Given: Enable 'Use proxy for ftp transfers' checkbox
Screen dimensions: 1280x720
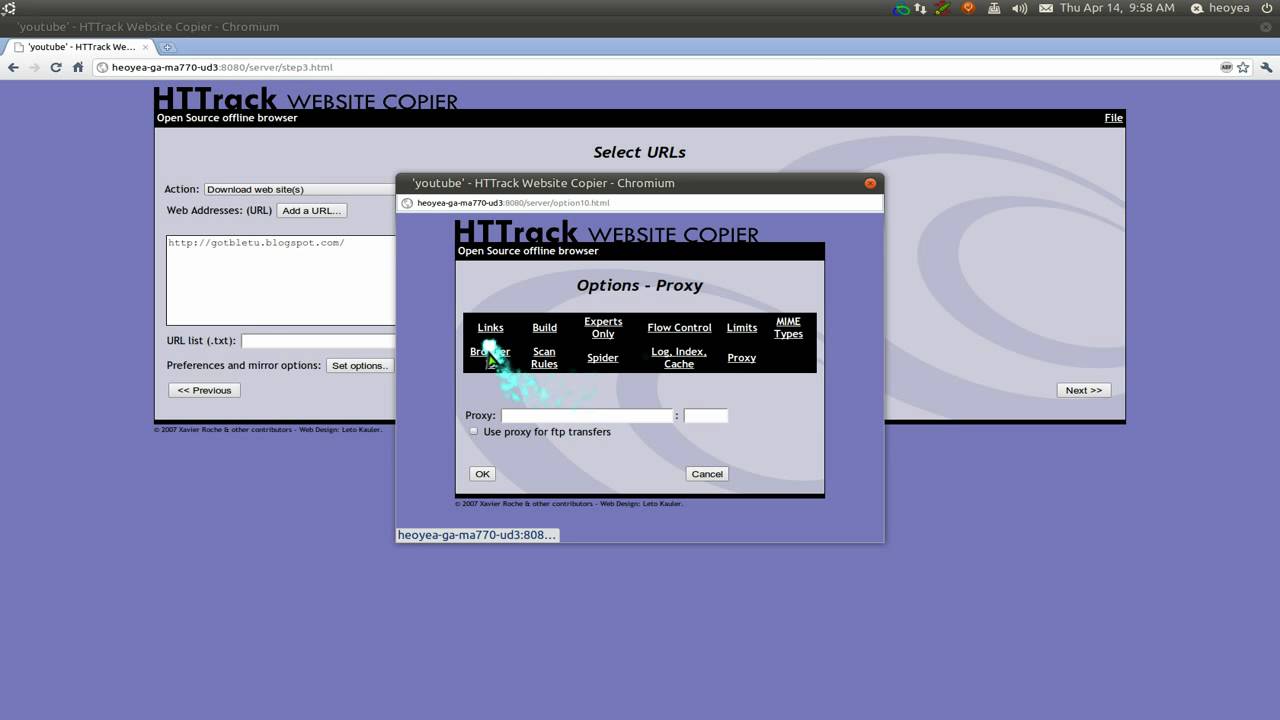Looking at the screenshot, I should point(474,431).
